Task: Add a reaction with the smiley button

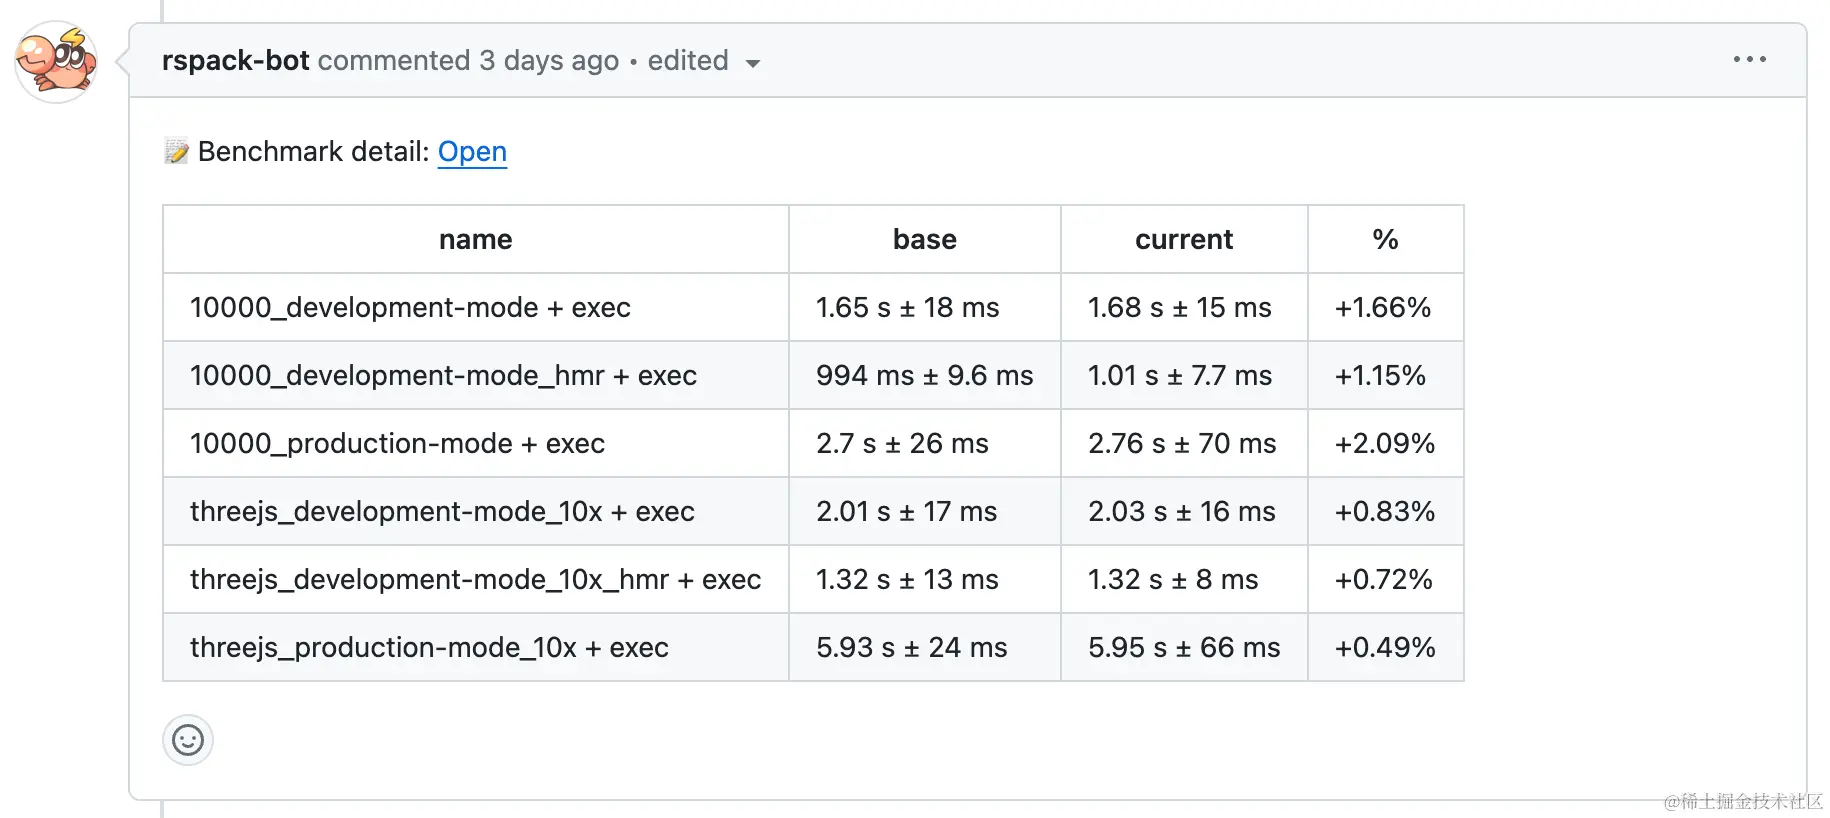Action: tap(188, 740)
